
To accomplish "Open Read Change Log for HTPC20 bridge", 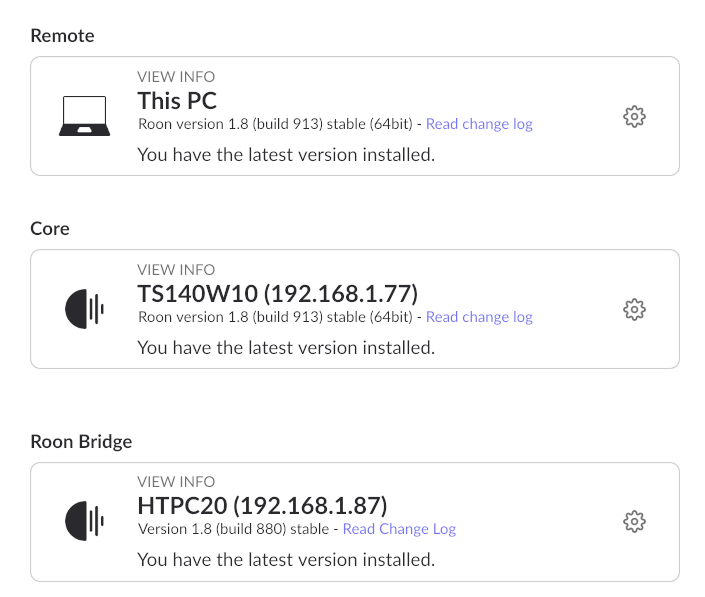I will click(399, 529).
